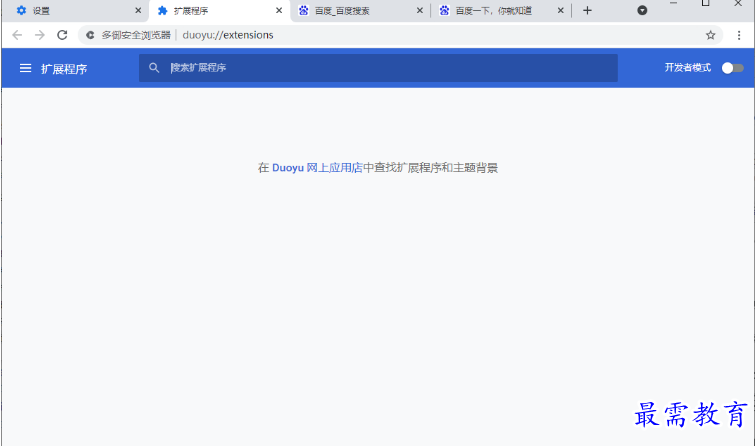This screenshot has height=446, width=756.
Task: Go back to previous page
Action: [17, 35]
